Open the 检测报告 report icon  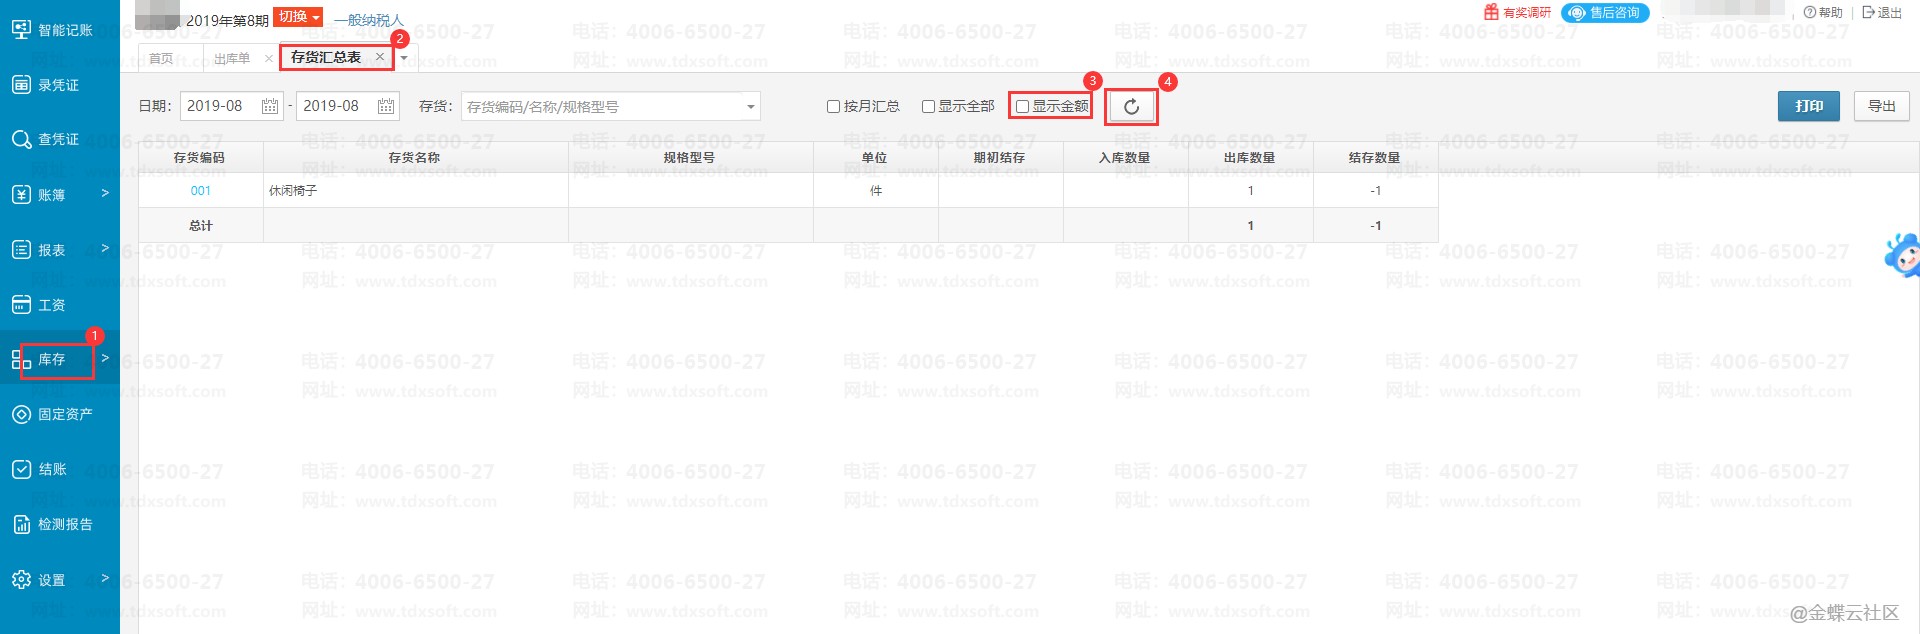21,524
